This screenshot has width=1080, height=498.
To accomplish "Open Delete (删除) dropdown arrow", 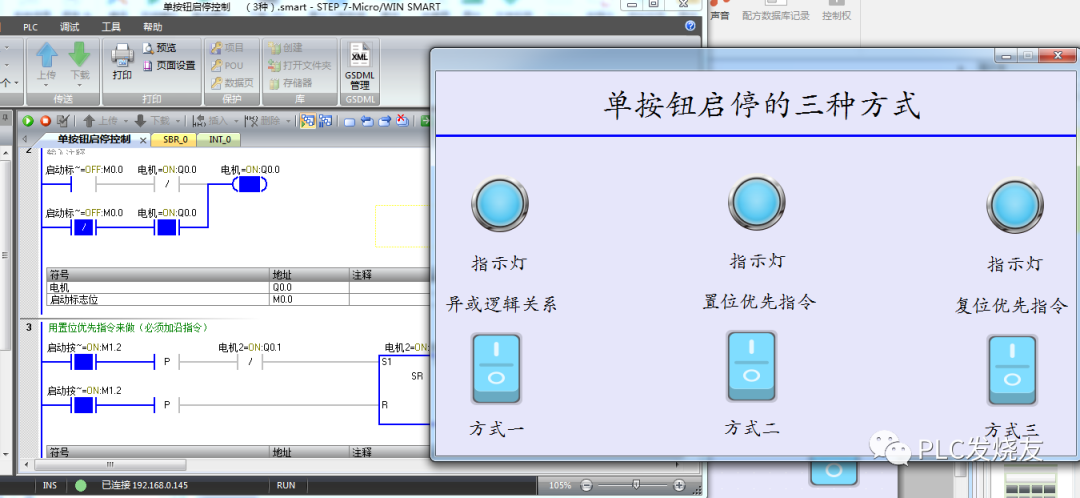I will point(286,121).
